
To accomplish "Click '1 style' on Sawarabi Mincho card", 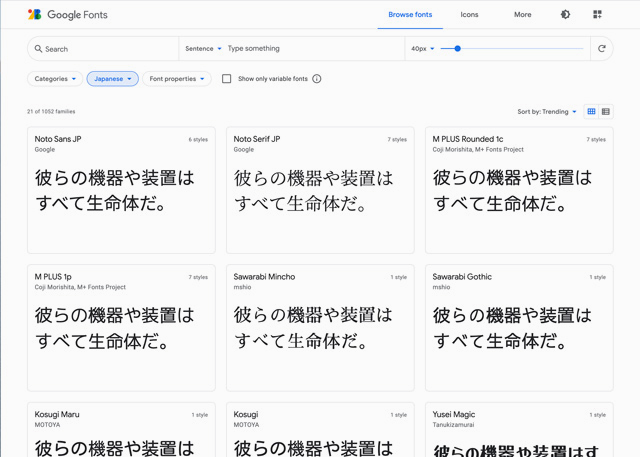I will [x=399, y=277].
